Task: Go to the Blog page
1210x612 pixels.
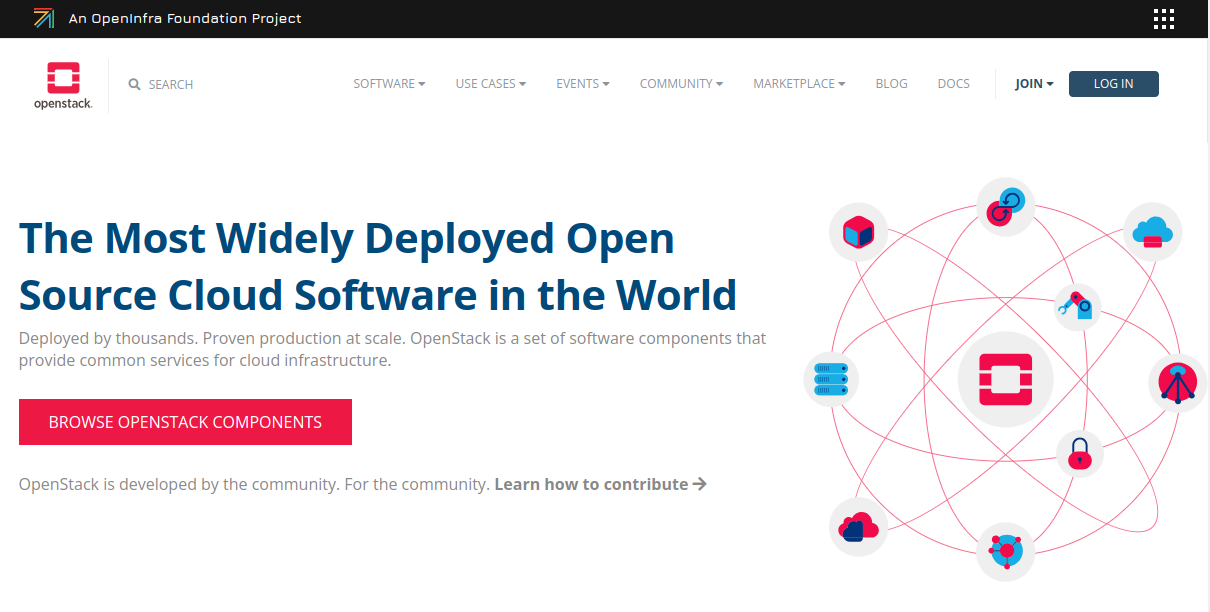Action: [x=891, y=84]
